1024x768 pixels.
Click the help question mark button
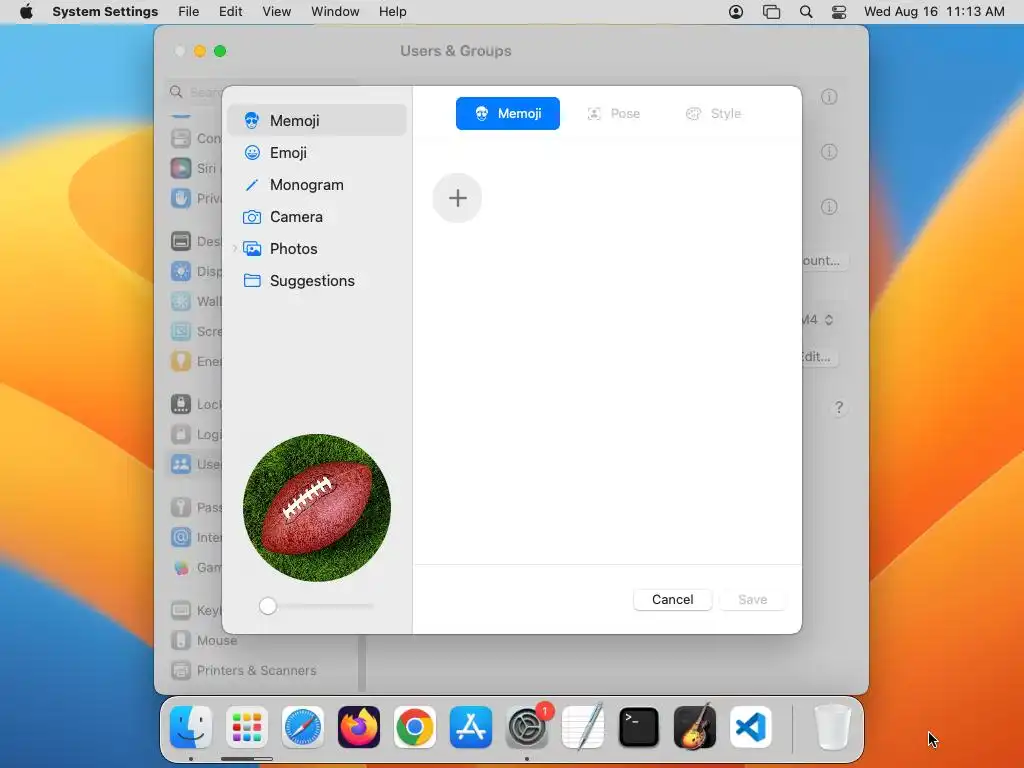tap(839, 408)
